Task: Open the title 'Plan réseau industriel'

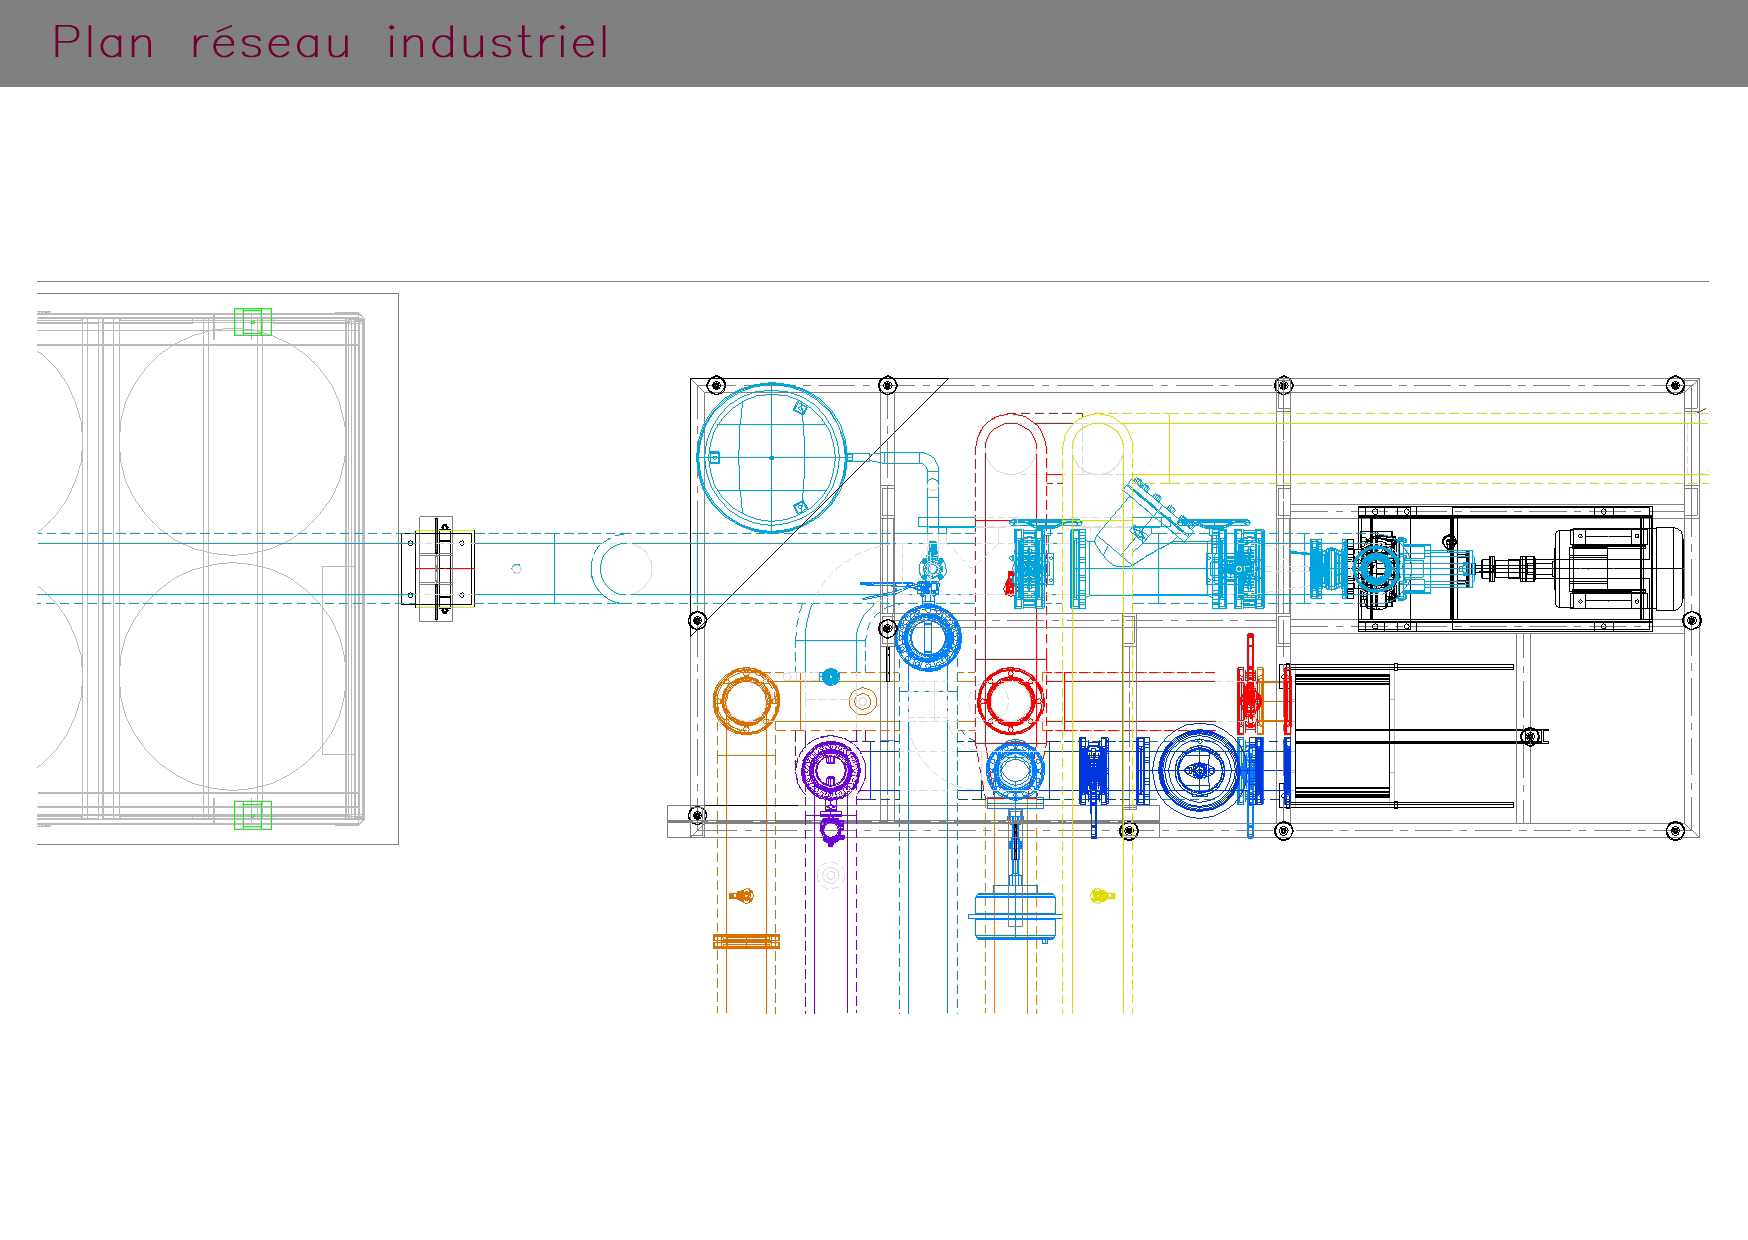Action: pos(330,42)
